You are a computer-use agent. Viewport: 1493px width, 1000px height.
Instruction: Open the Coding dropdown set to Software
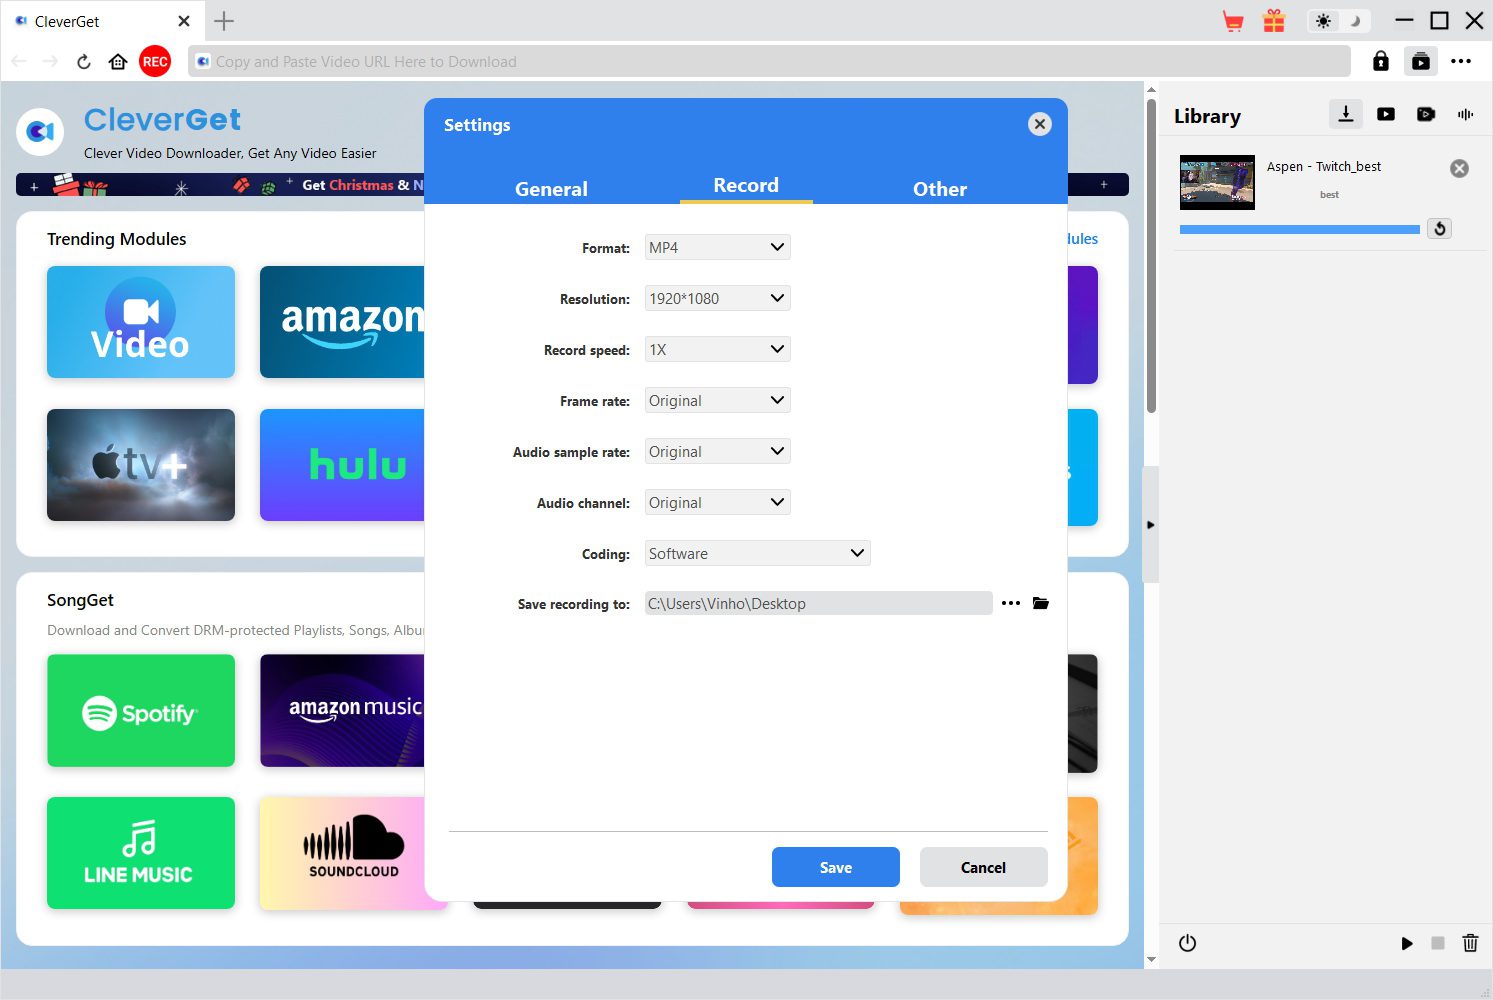pos(757,553)
